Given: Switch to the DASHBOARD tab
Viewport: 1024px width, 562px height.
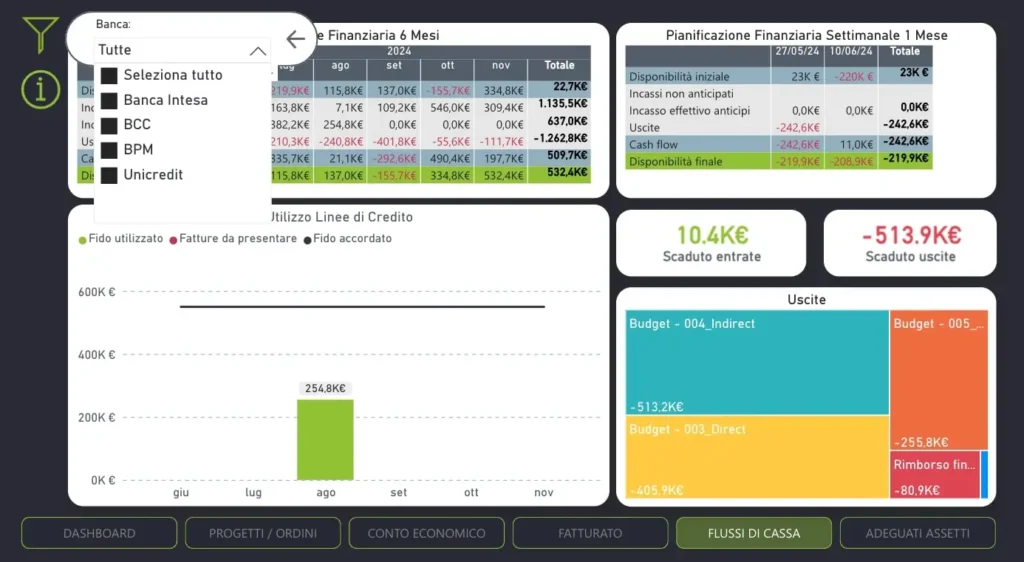Looking at the screenshot, I should (99, 533).
